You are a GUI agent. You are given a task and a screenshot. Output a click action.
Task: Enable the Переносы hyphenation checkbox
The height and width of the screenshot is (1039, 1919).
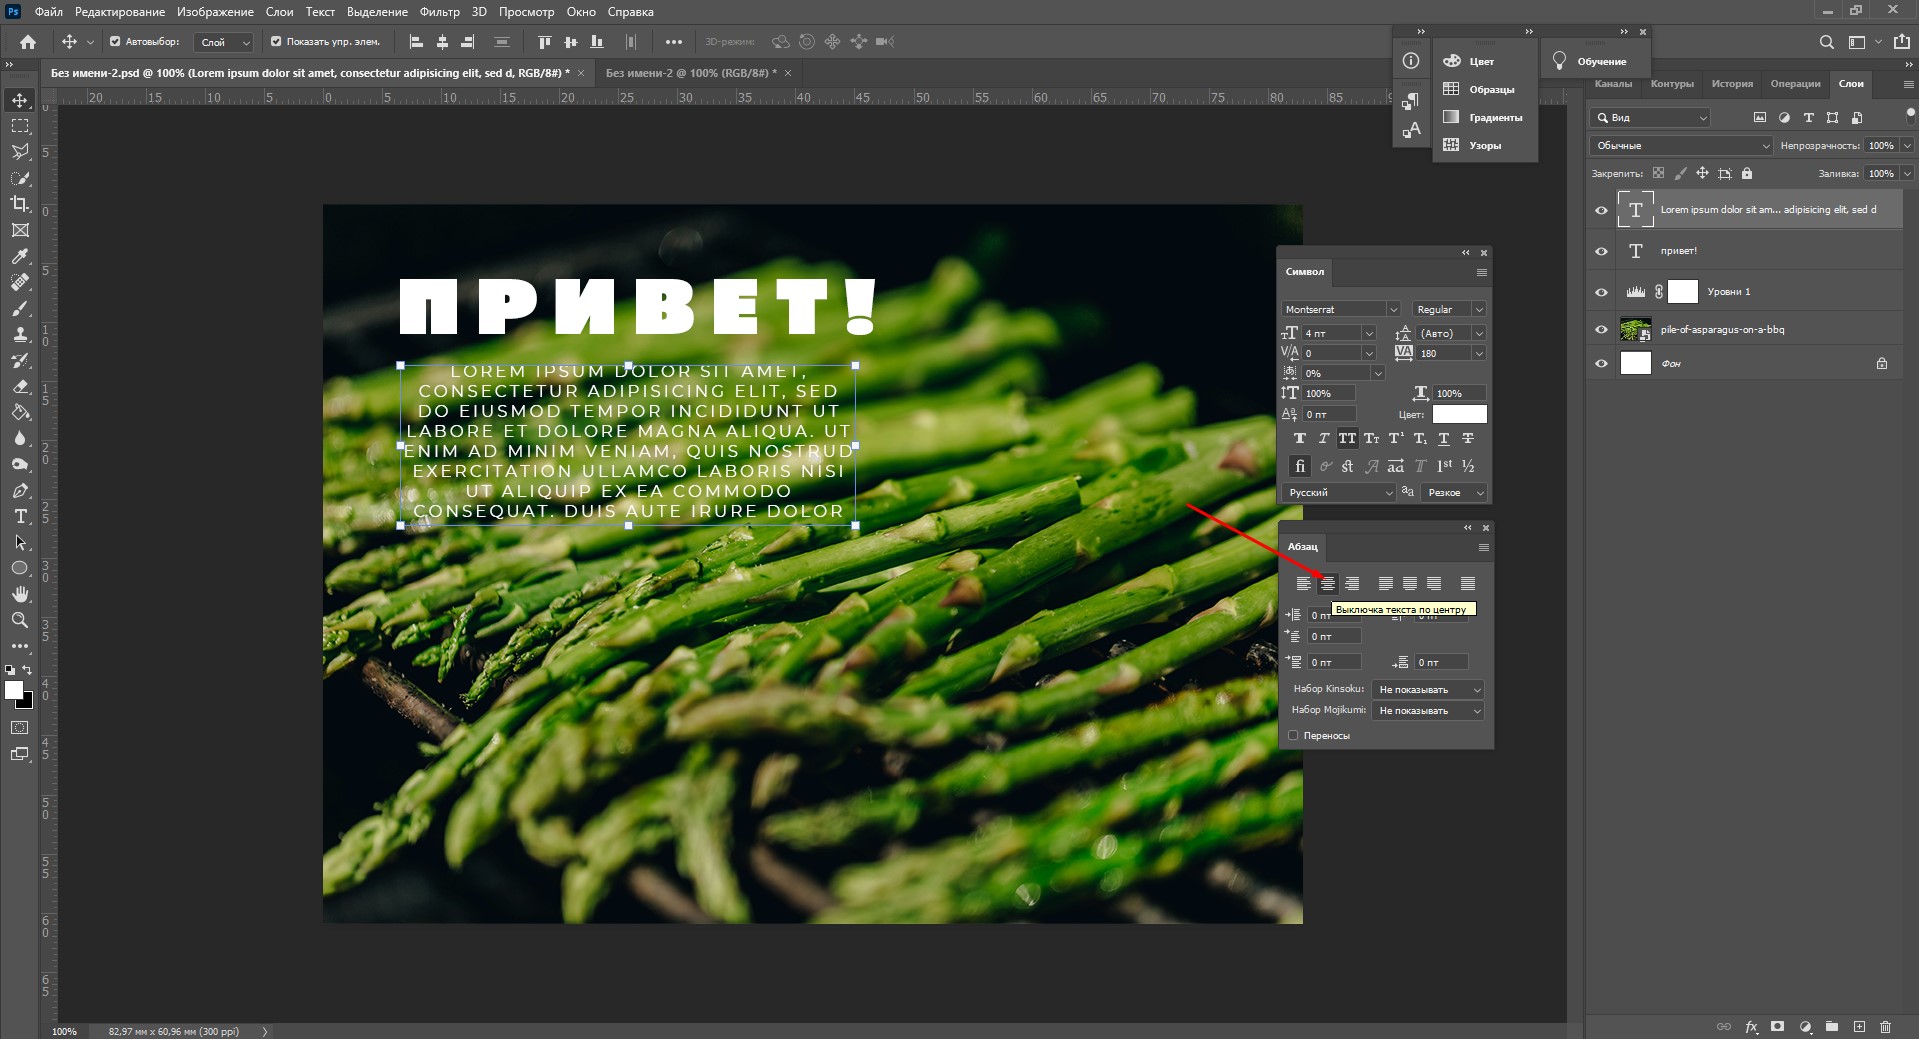(x=1293, y=736)
